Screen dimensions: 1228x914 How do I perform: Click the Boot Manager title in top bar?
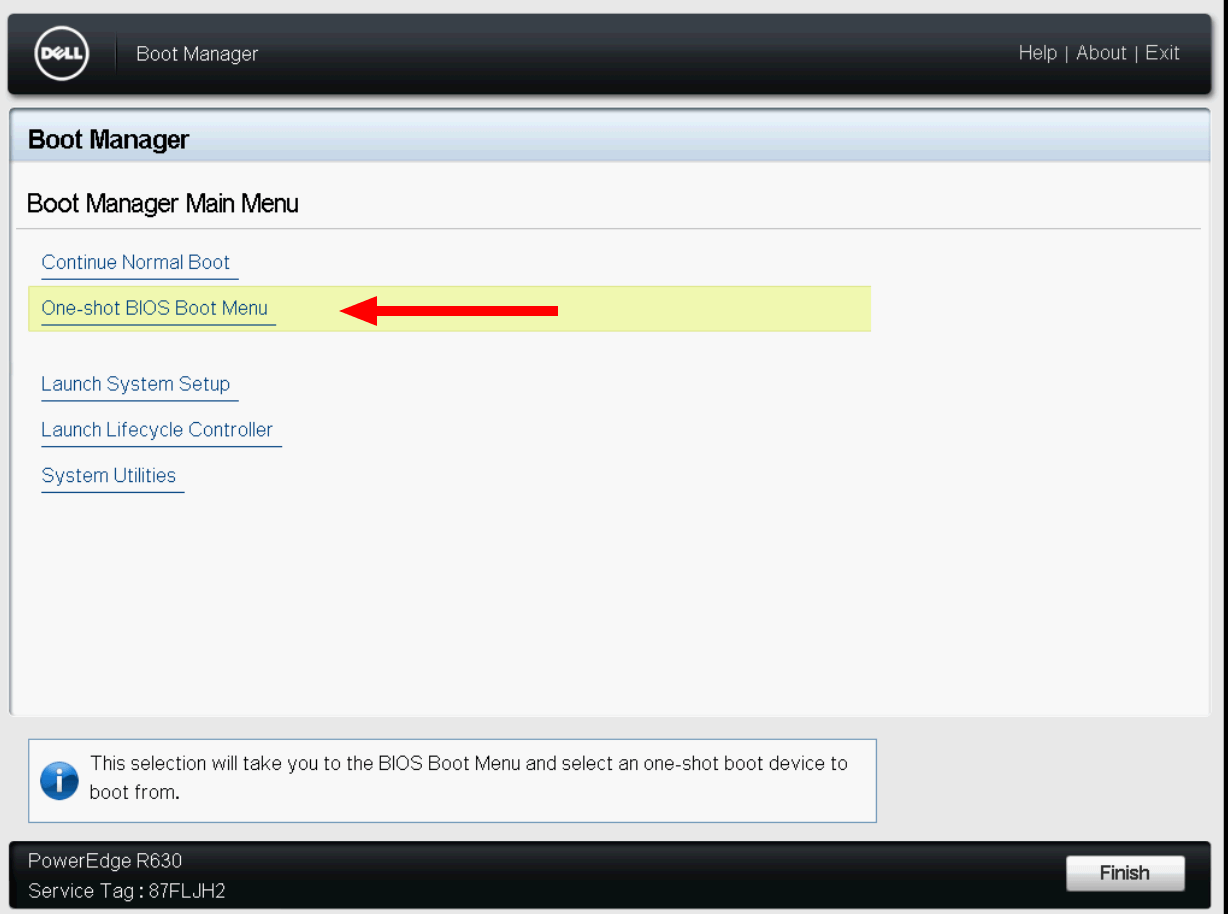[x=197, y=54]
